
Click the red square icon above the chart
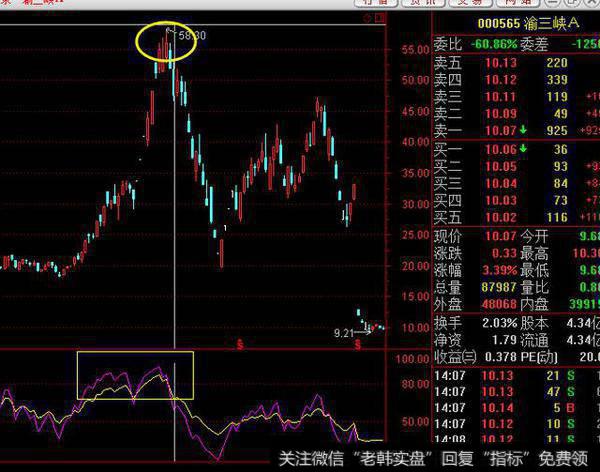380,18
